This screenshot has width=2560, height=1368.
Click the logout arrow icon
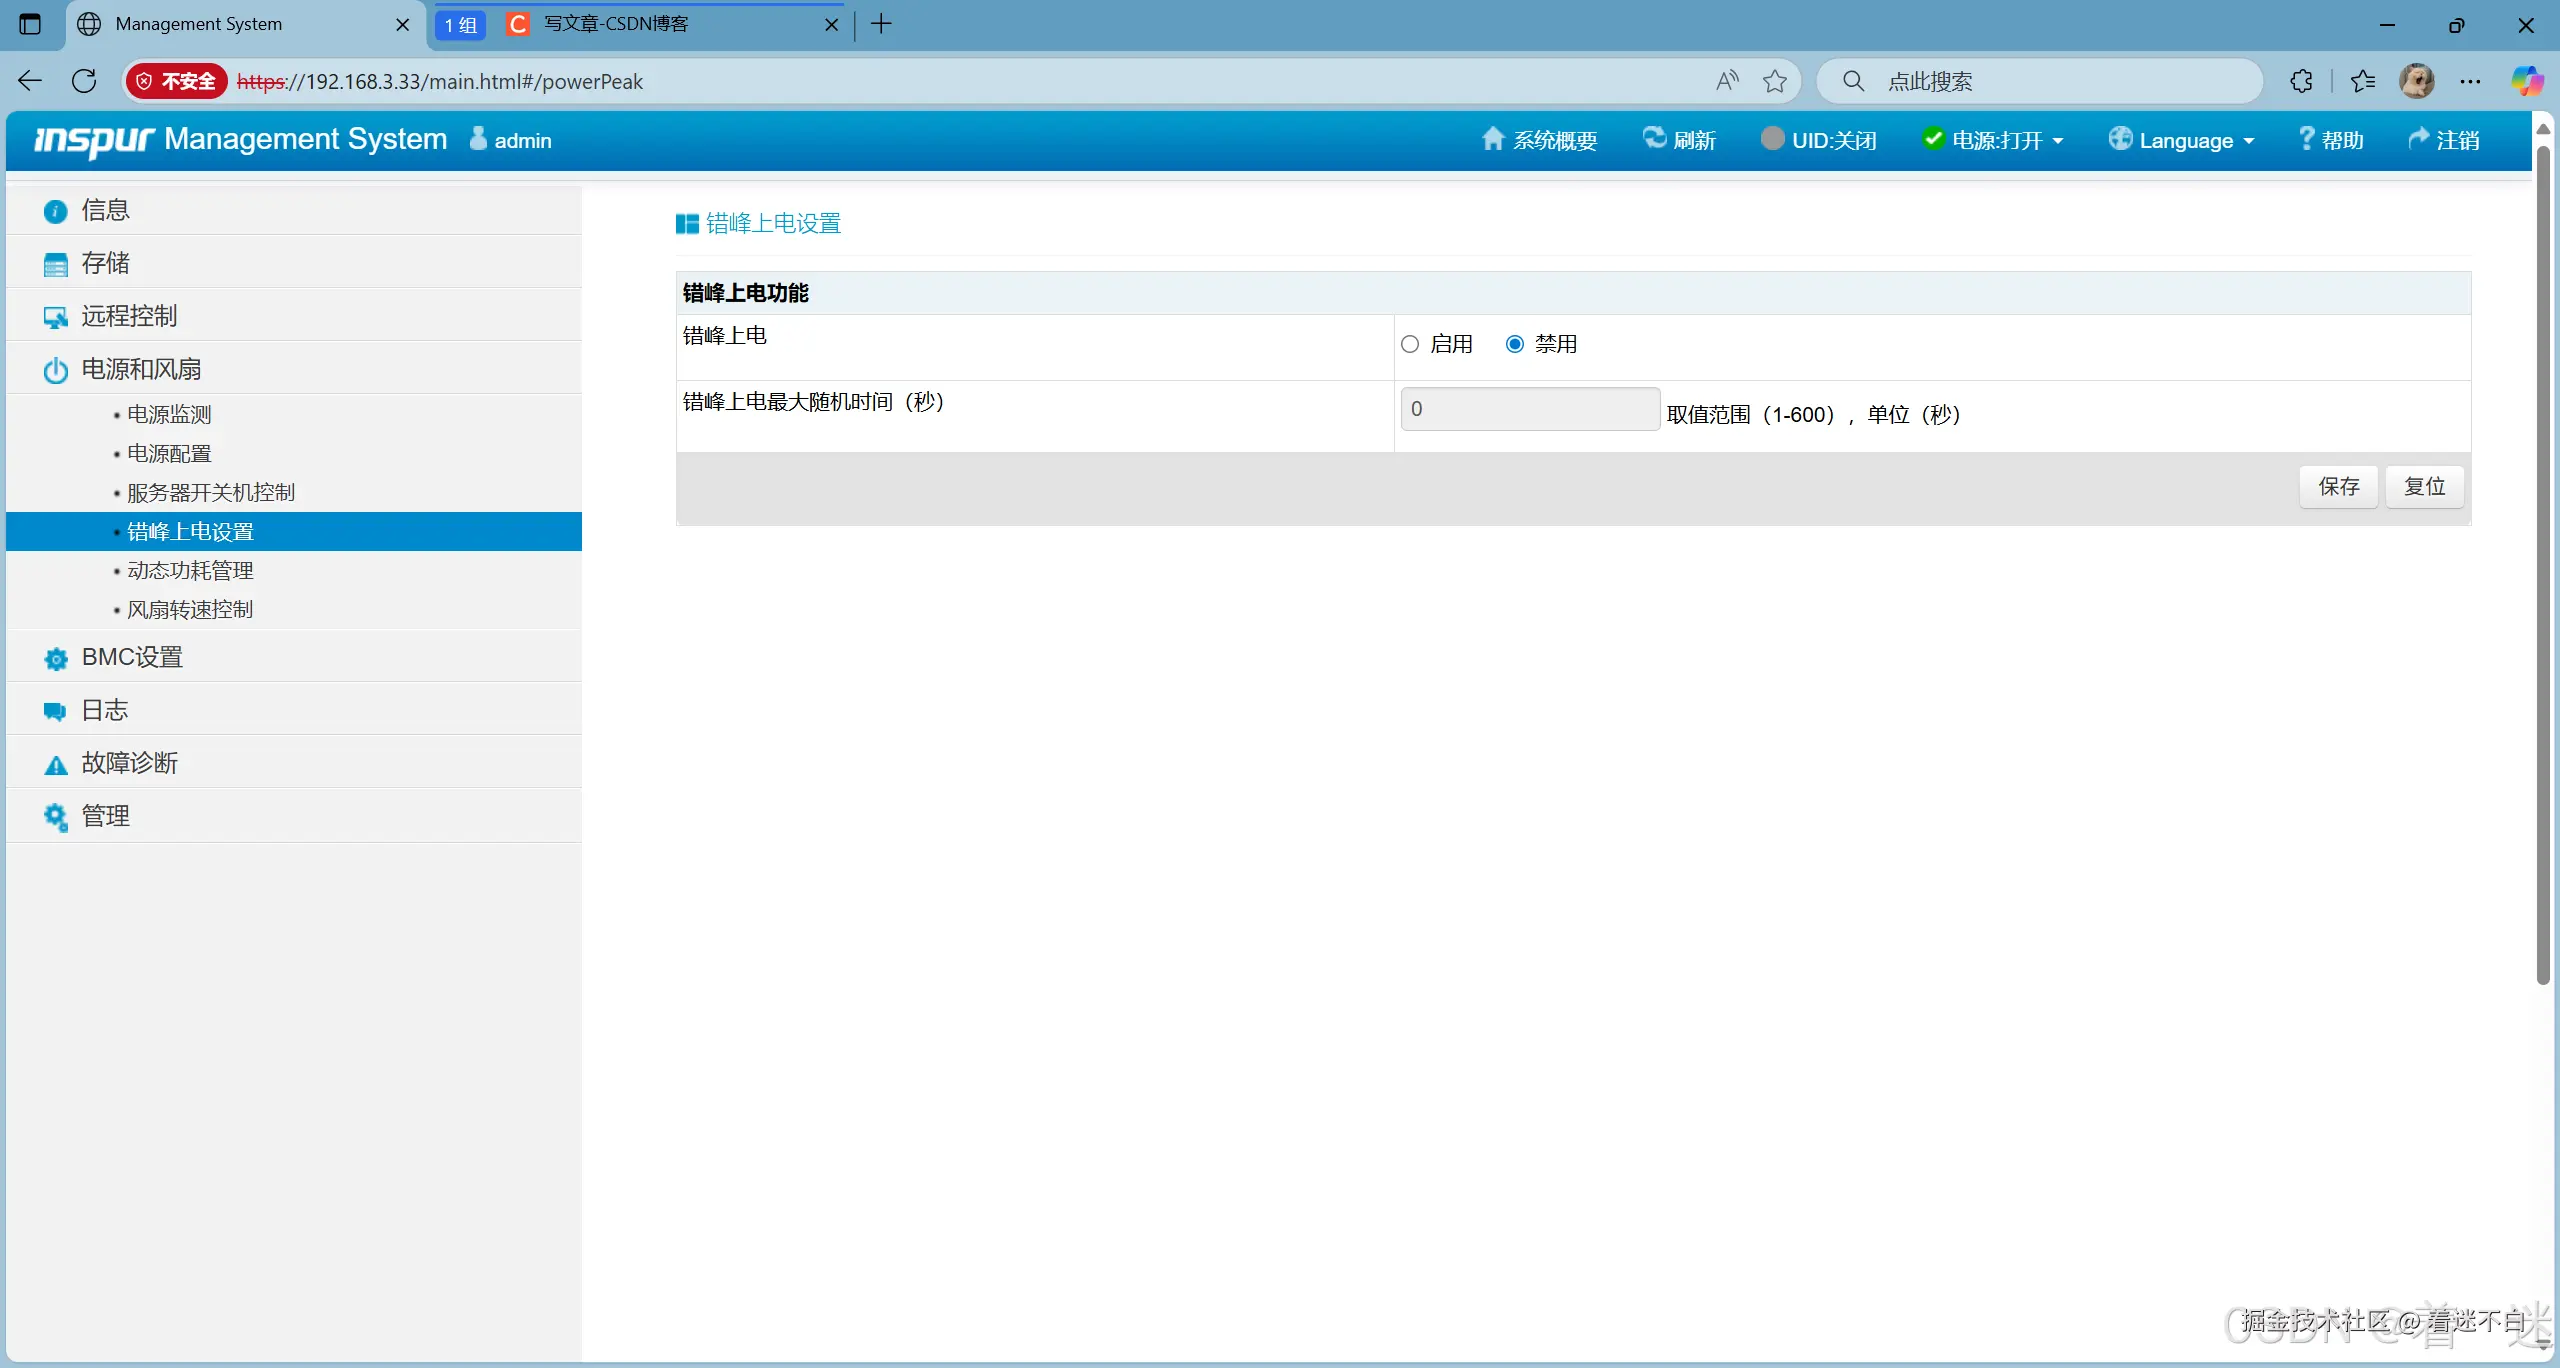2418,139
